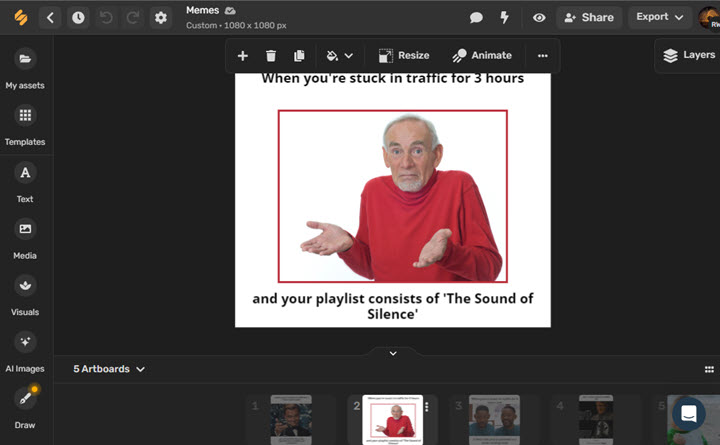720x445 pixels.
Task: Open the Layers panel
Action: point(689,55)
